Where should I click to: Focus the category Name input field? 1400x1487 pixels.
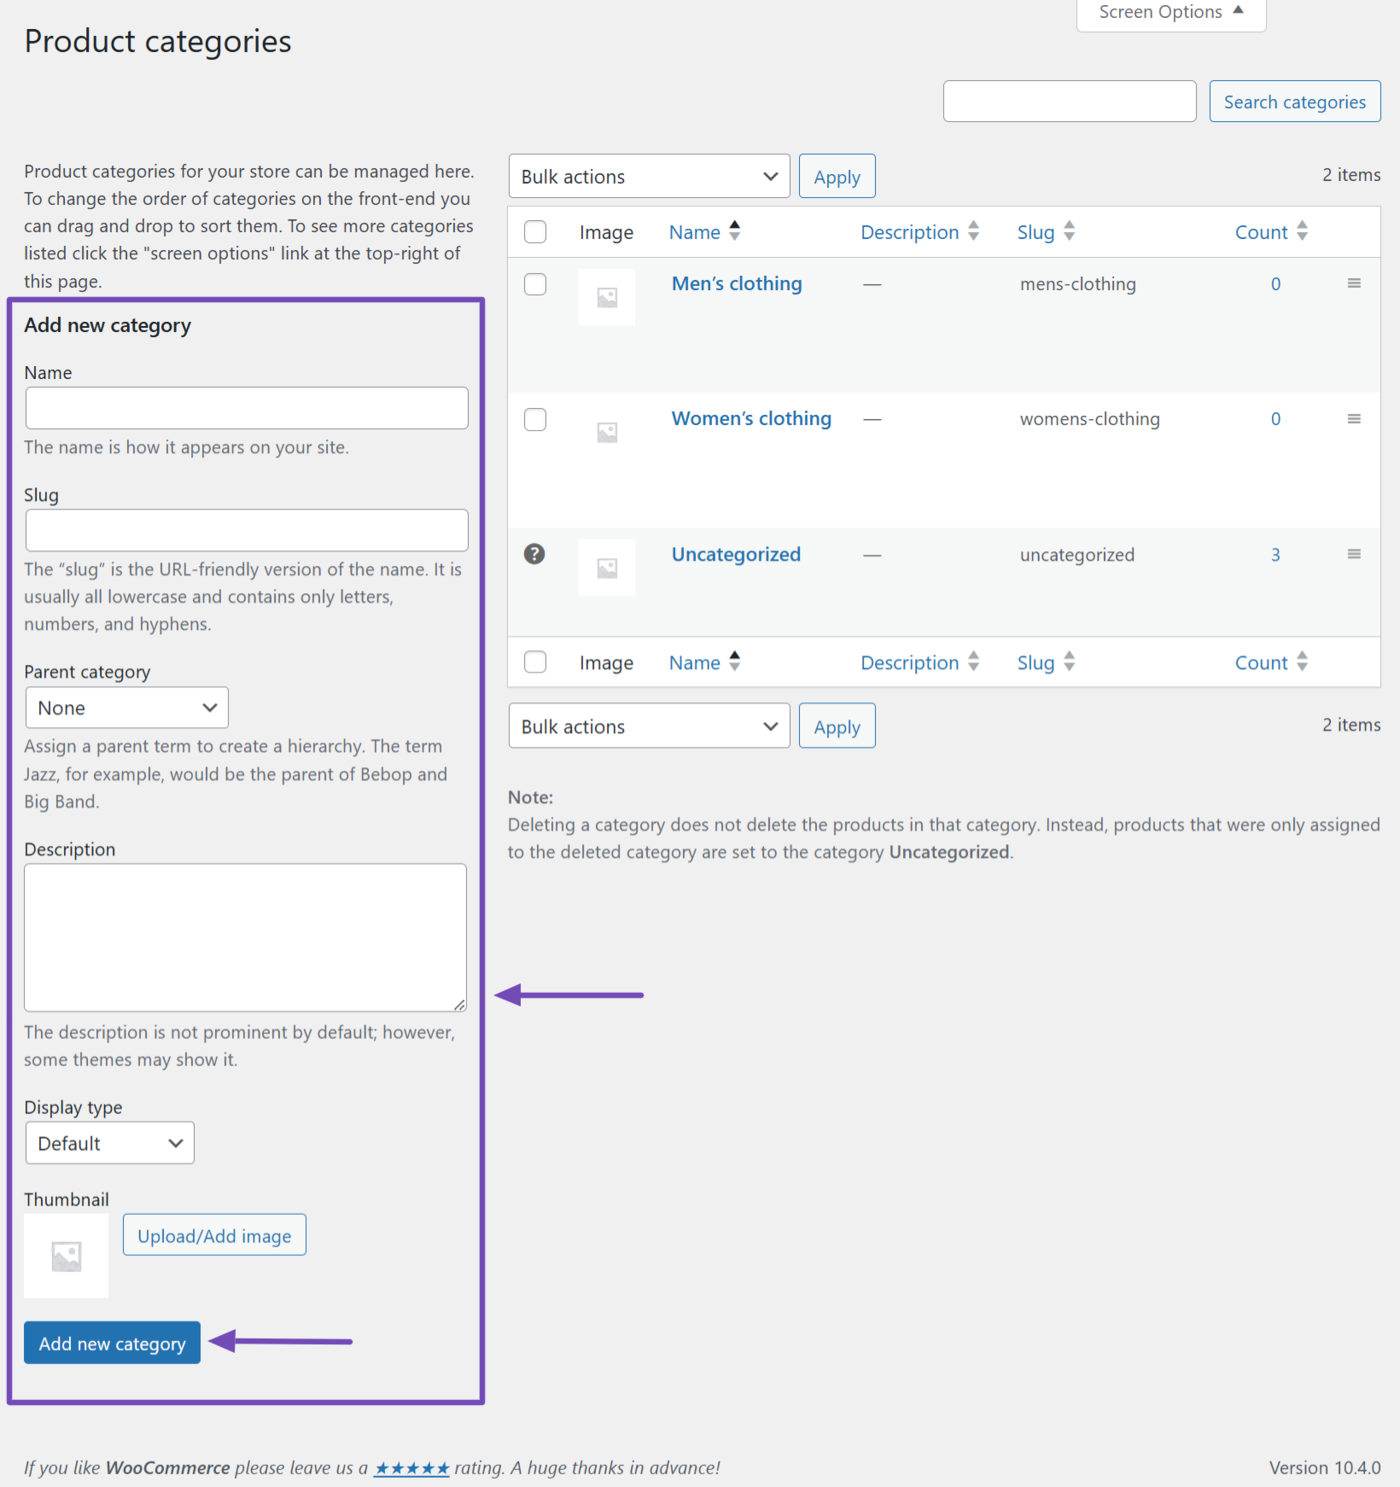pos(246,408)
